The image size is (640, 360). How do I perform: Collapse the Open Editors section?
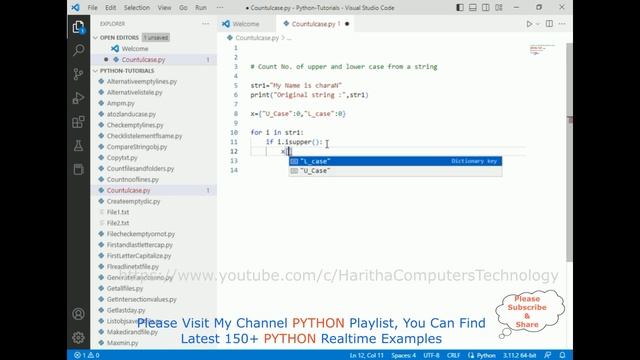click(96, 38)
